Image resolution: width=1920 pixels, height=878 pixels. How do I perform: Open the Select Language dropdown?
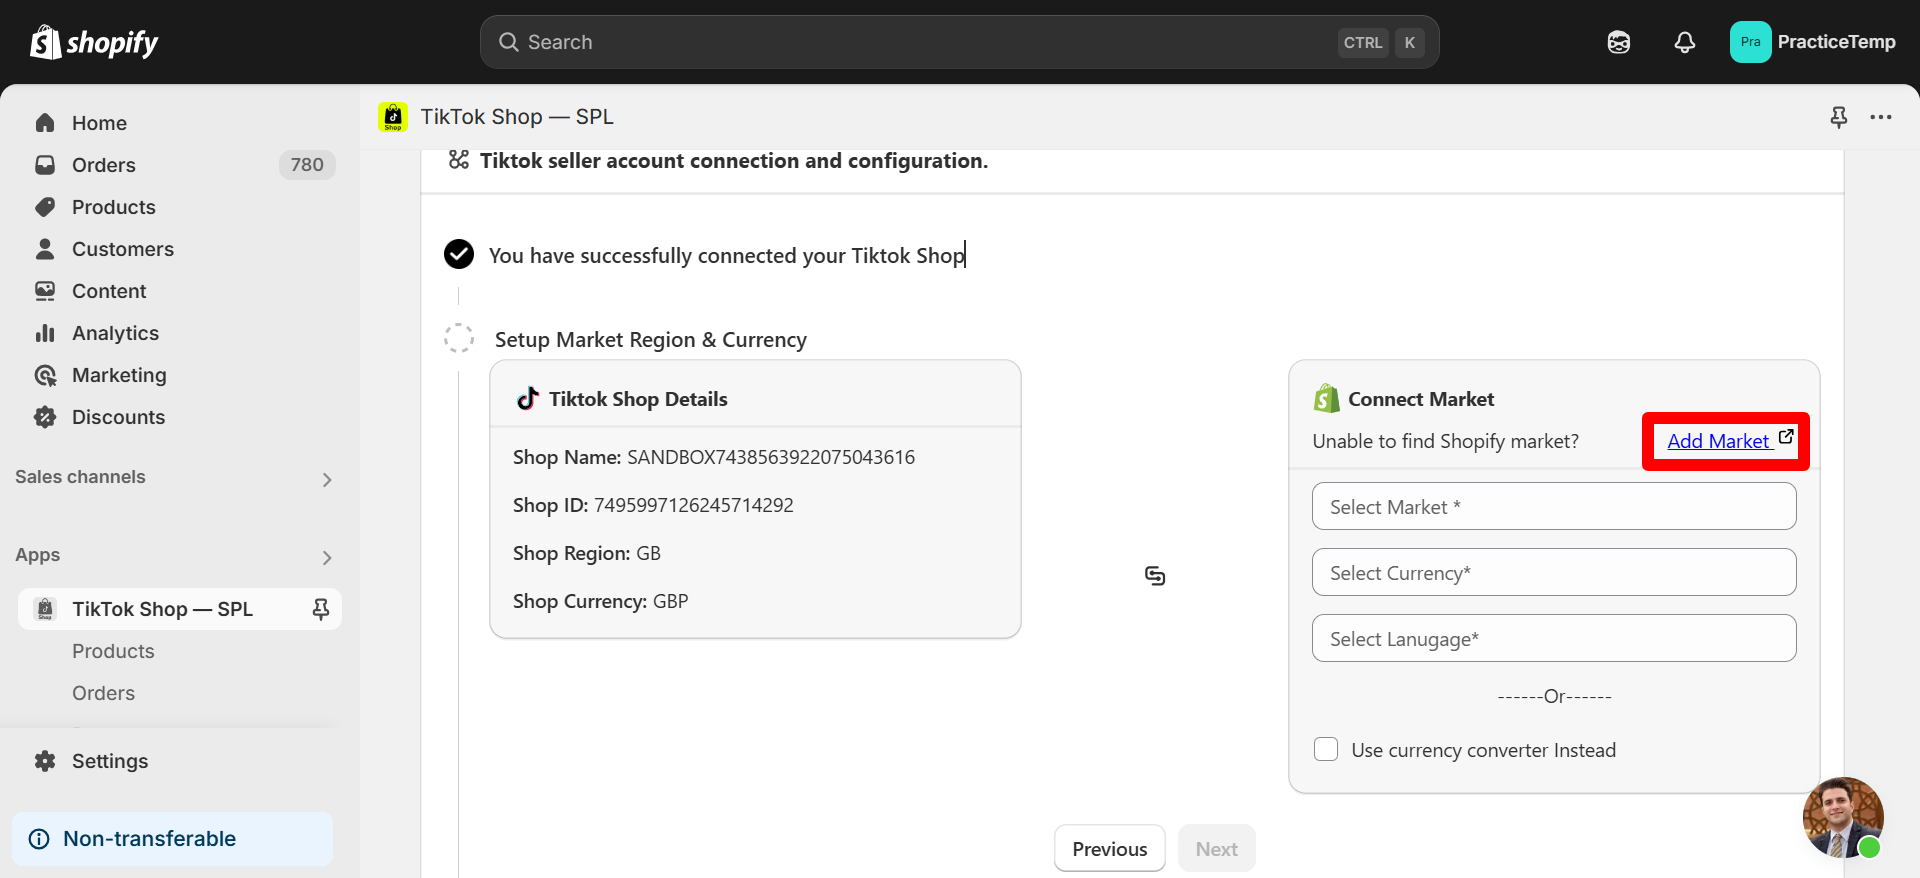(x=1554, y=639)
